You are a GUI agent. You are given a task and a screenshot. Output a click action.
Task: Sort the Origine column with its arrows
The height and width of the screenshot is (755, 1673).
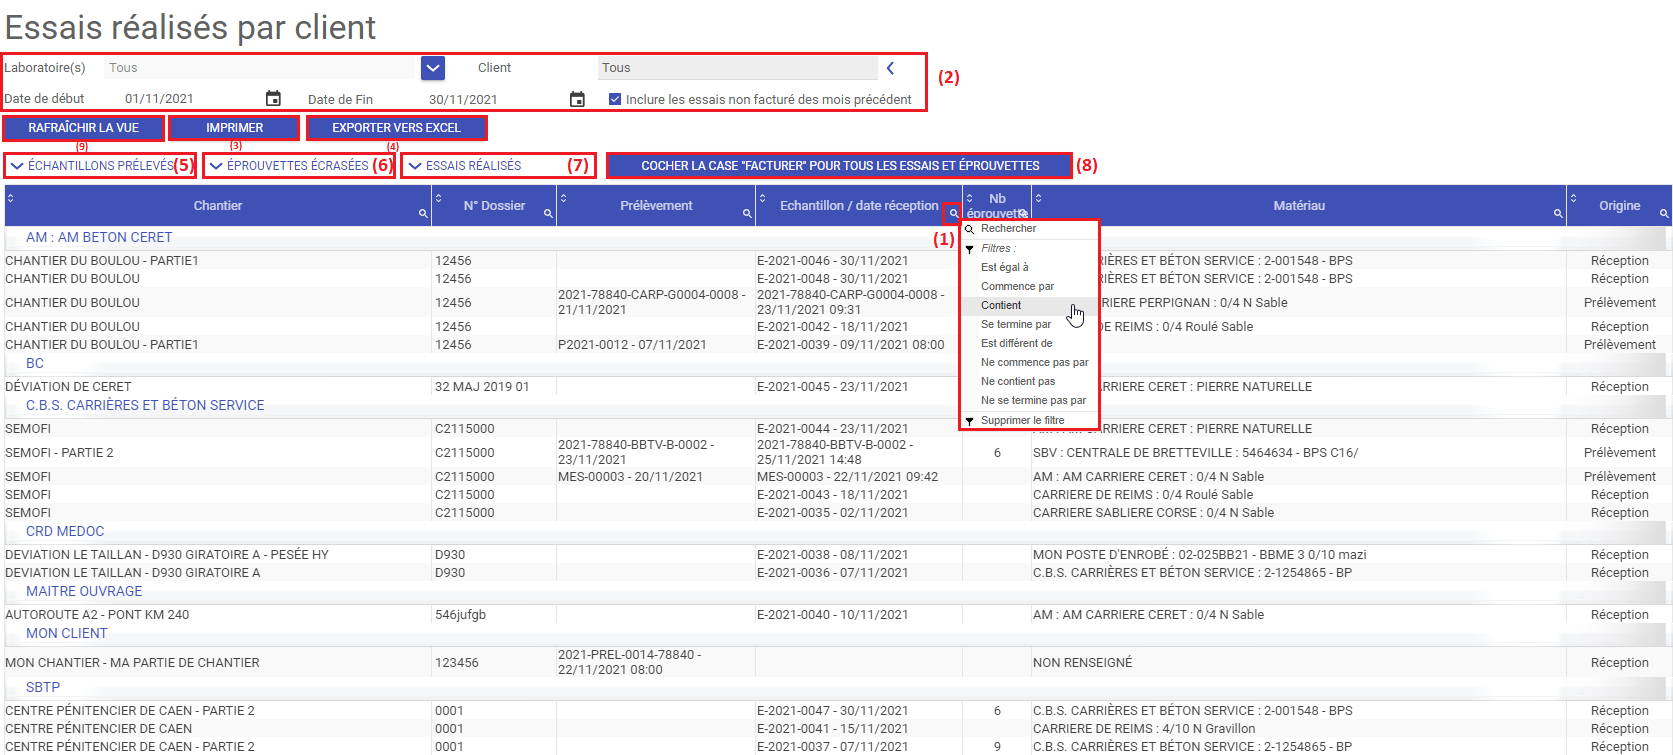tap(1573, 198)
